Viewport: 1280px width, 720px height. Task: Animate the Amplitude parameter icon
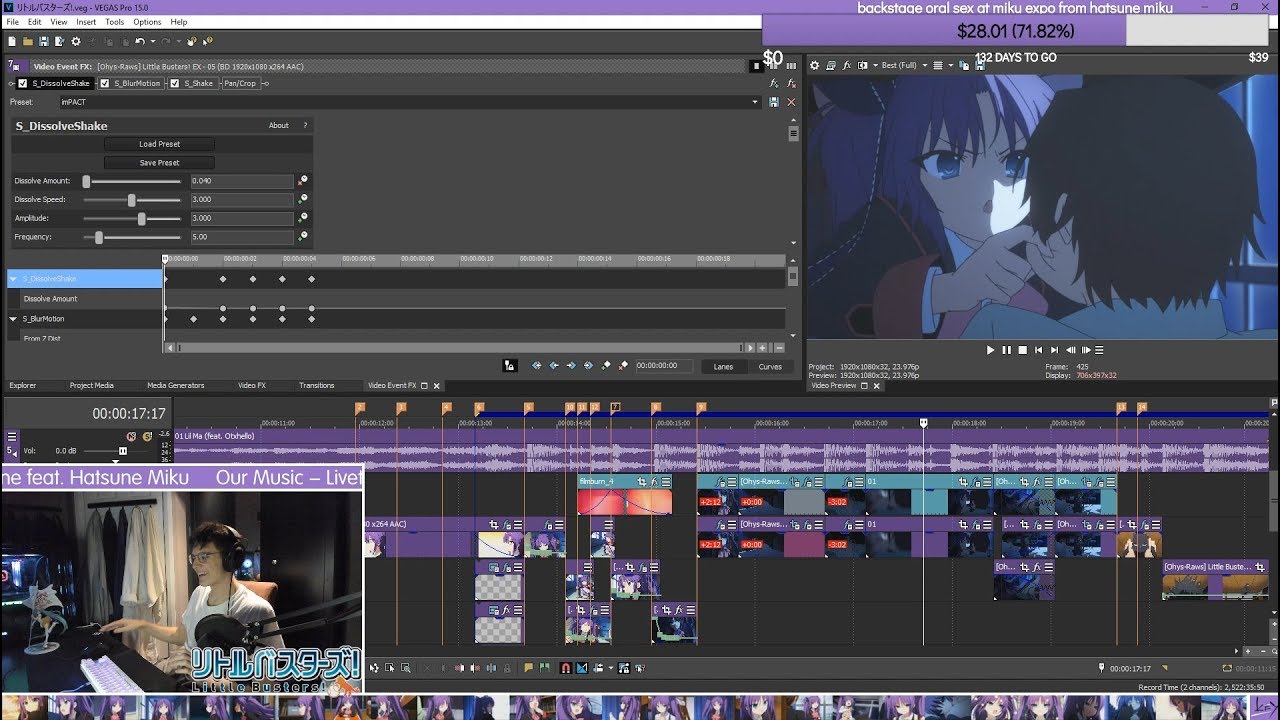point(302,218)
